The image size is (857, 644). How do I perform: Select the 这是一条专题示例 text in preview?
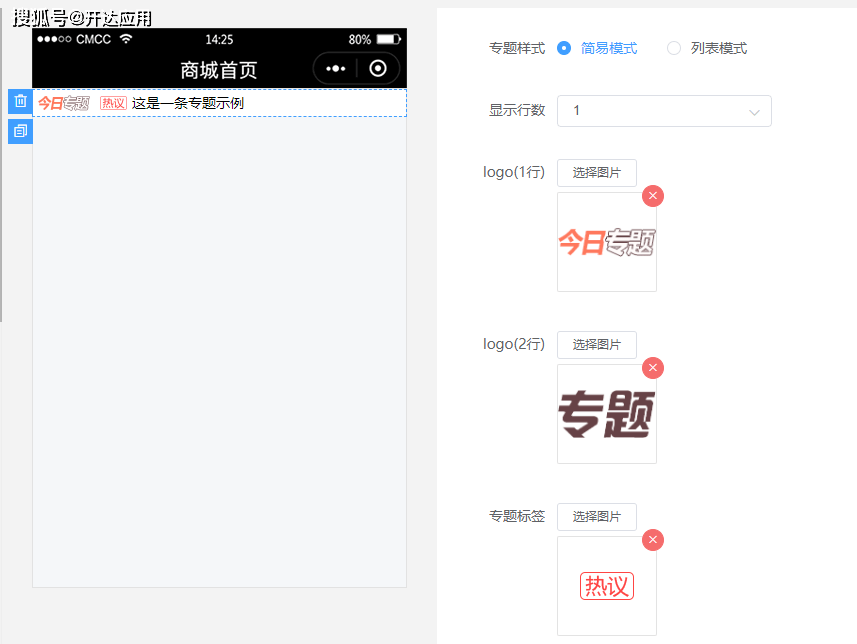click(x=188, y=103)
